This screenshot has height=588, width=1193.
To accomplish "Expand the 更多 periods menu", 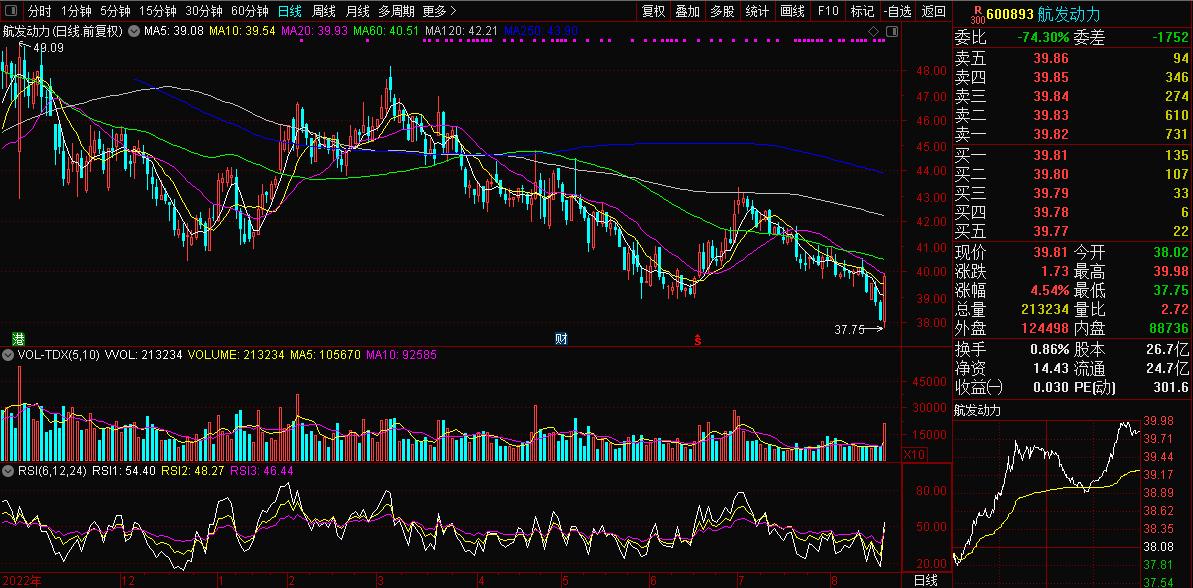I will coord(439,11).
